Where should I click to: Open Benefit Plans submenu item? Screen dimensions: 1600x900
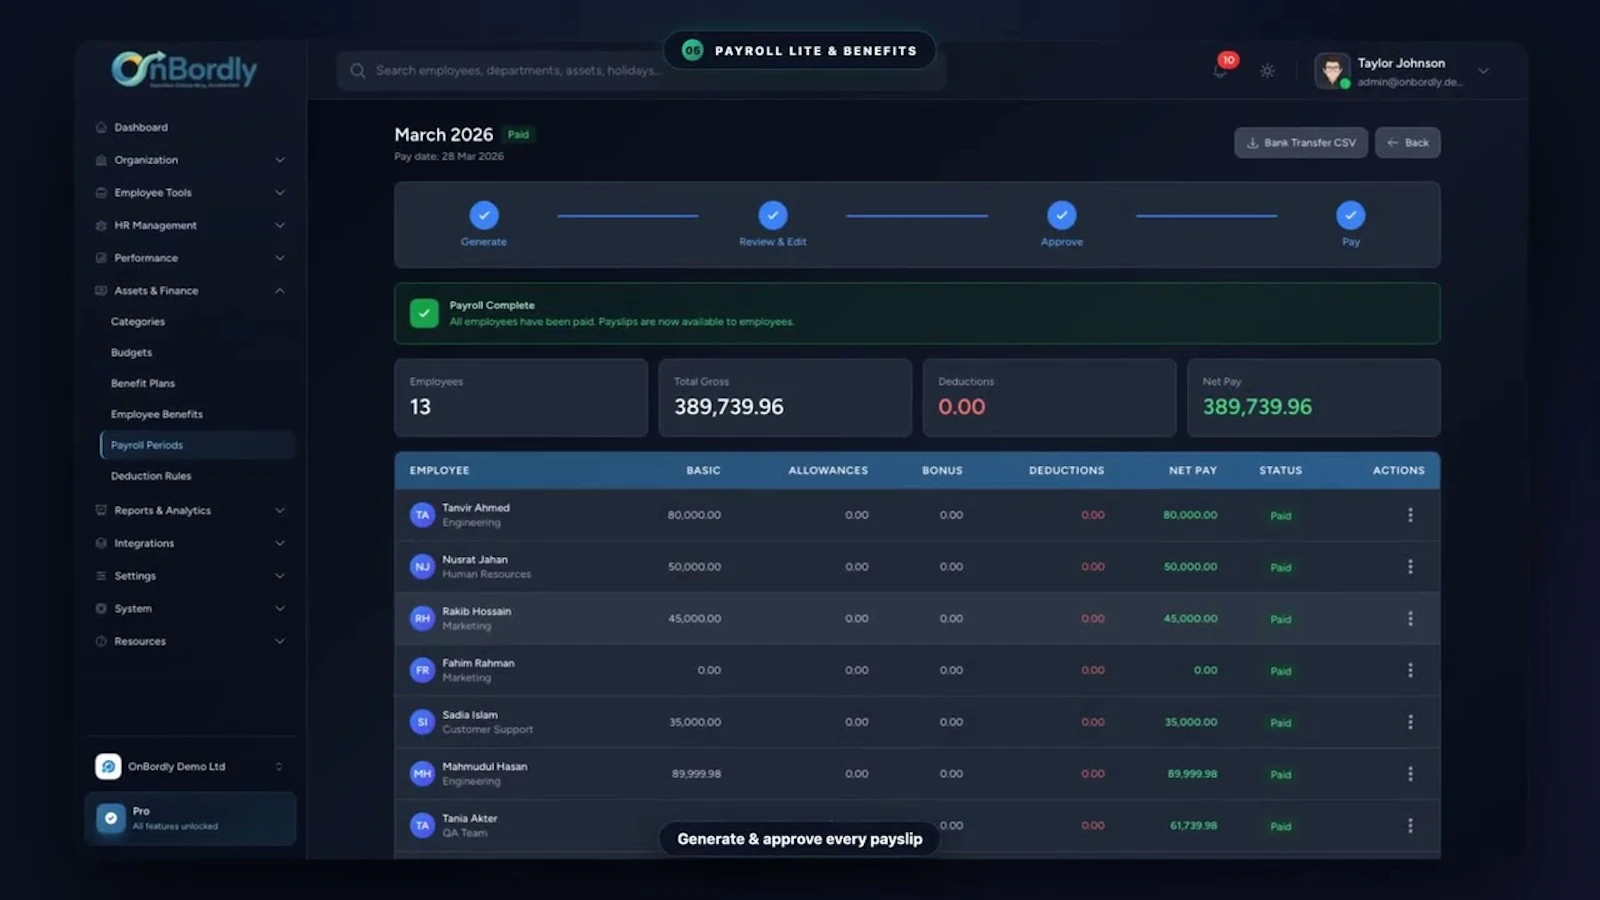[x=143, y=383]
